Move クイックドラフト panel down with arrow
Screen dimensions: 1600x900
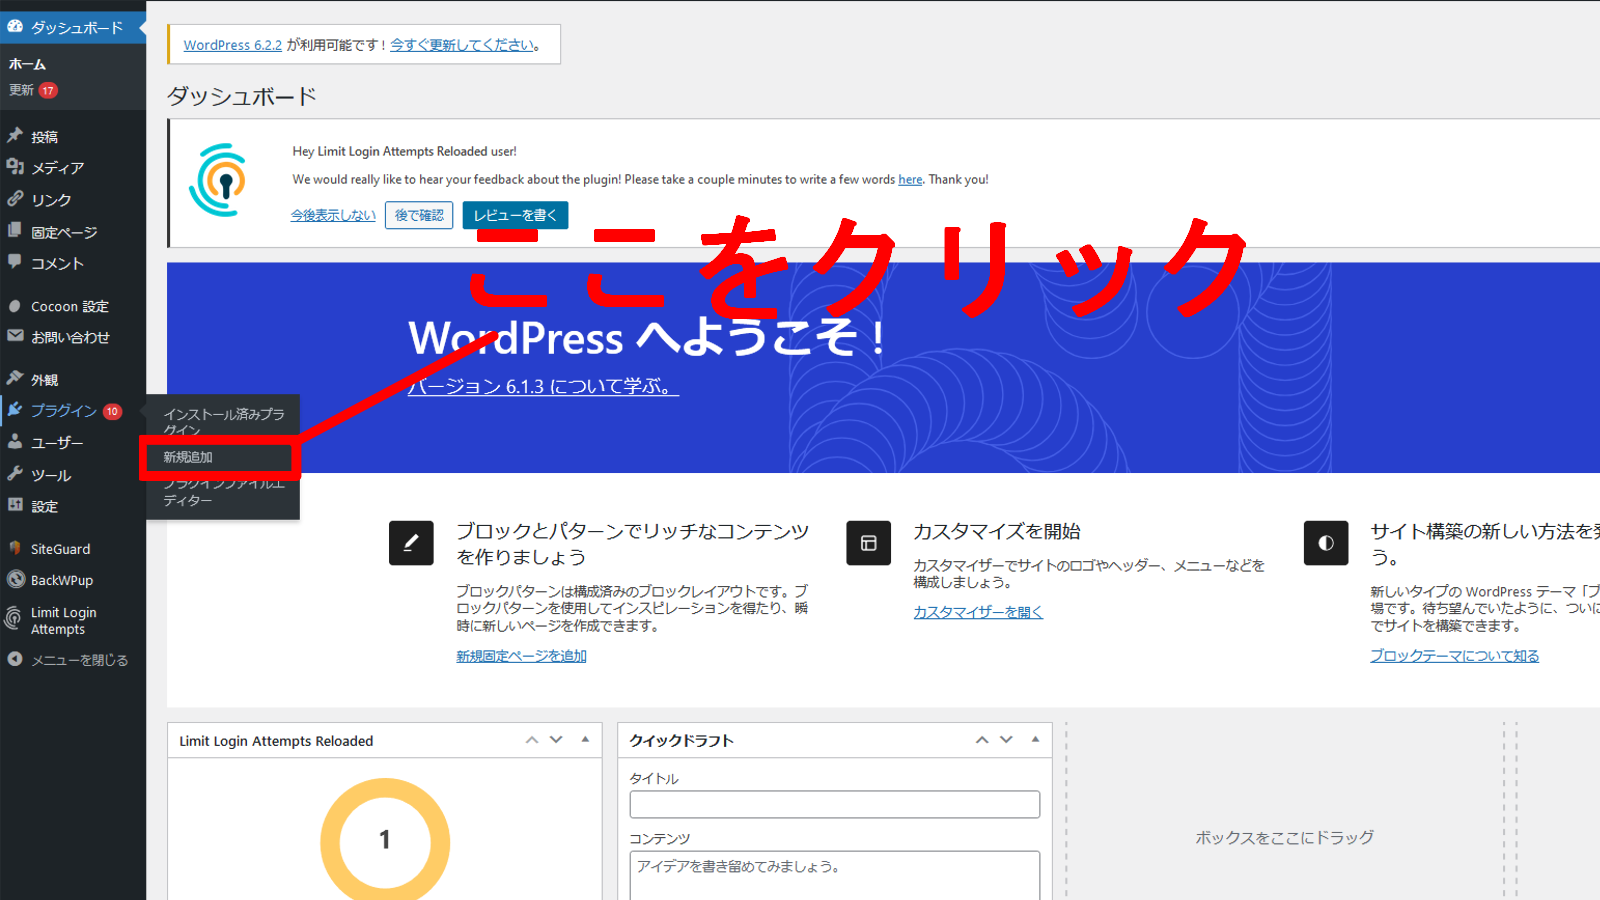point(1007,740)
